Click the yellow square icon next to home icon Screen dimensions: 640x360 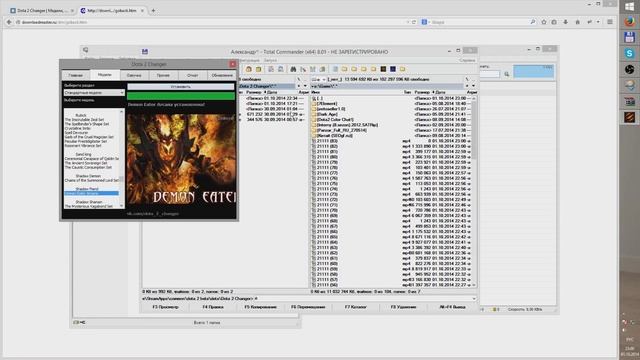pos(258,69)
